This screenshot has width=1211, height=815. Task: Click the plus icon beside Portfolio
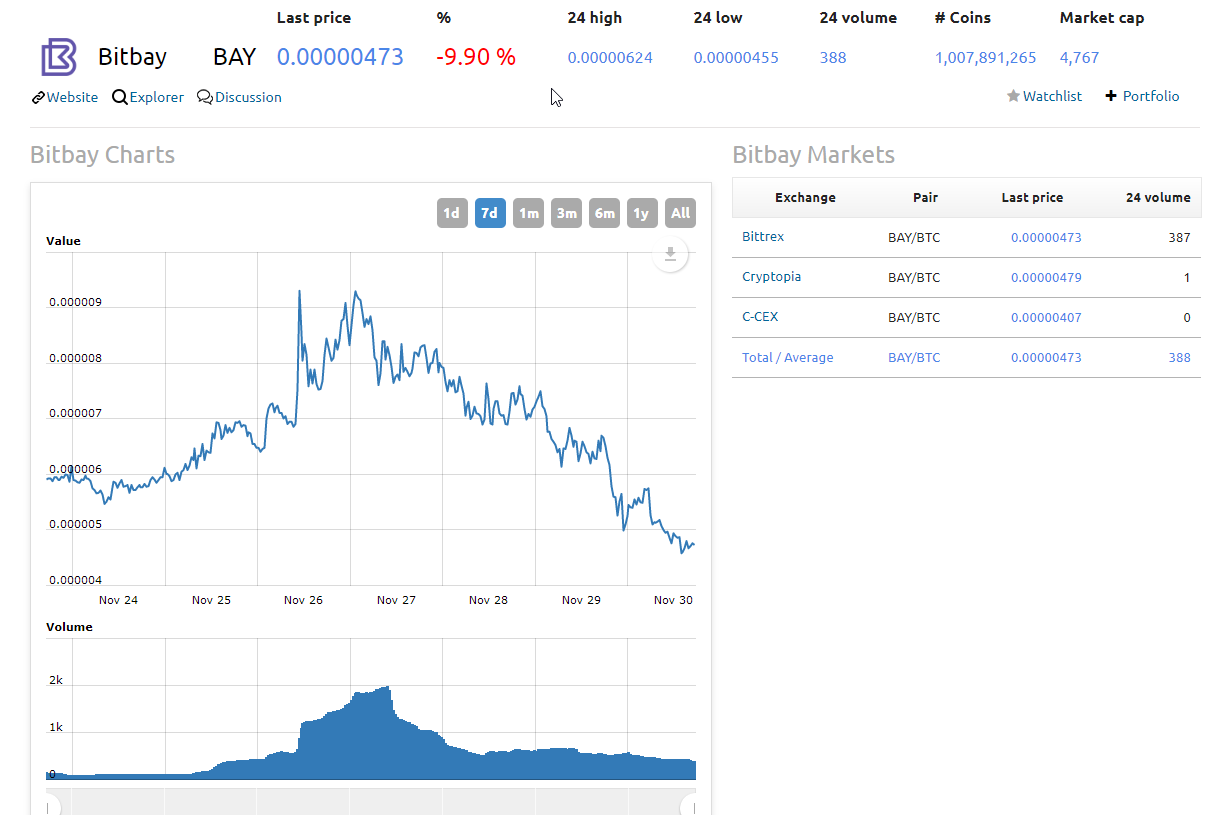(x=1111, y=96)
